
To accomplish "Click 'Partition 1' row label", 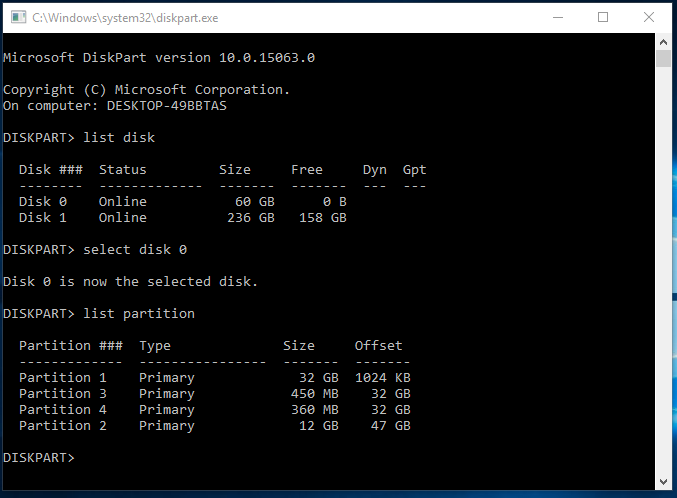I will pyautogui.click(x=63, y=377).
